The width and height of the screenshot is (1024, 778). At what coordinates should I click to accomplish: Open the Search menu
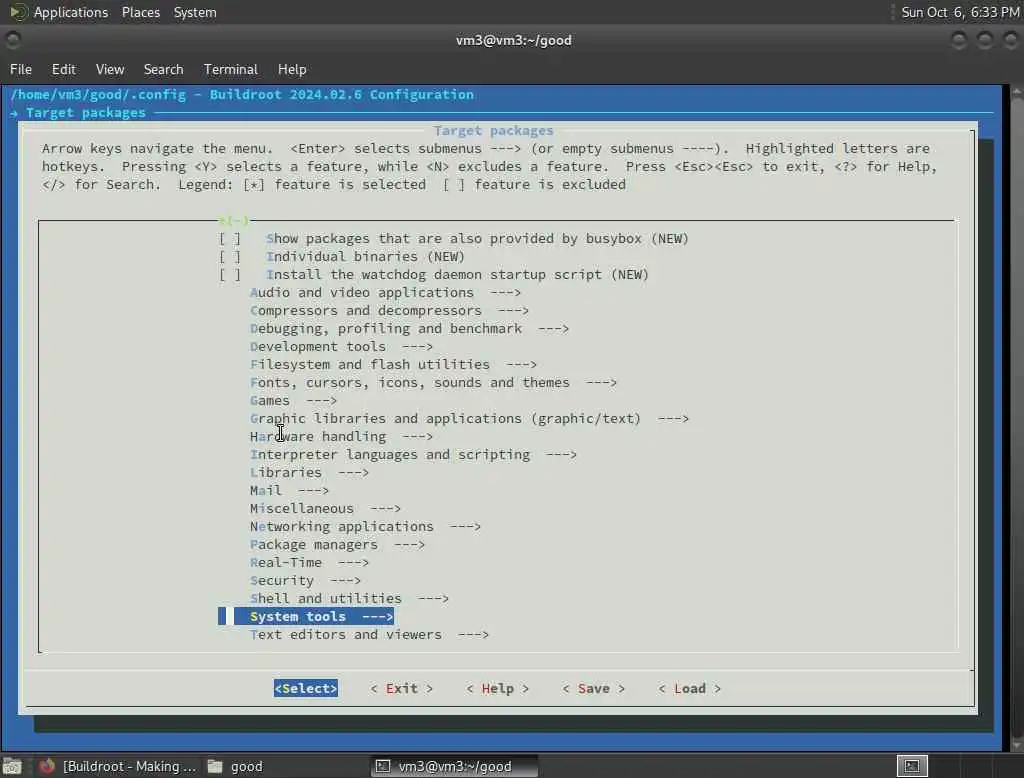coord(163,69)
